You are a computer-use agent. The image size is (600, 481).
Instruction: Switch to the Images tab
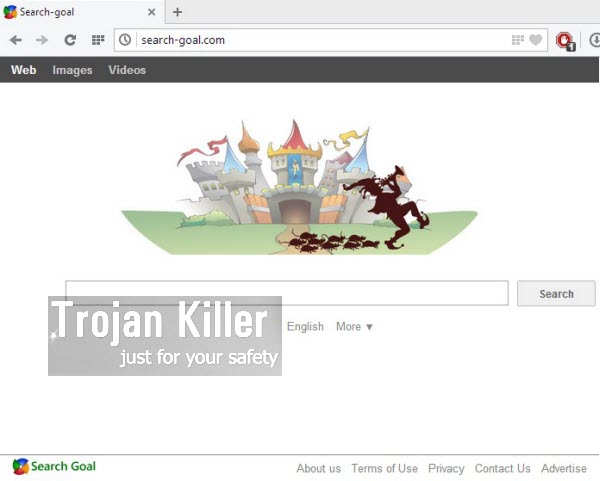(72, 70)
